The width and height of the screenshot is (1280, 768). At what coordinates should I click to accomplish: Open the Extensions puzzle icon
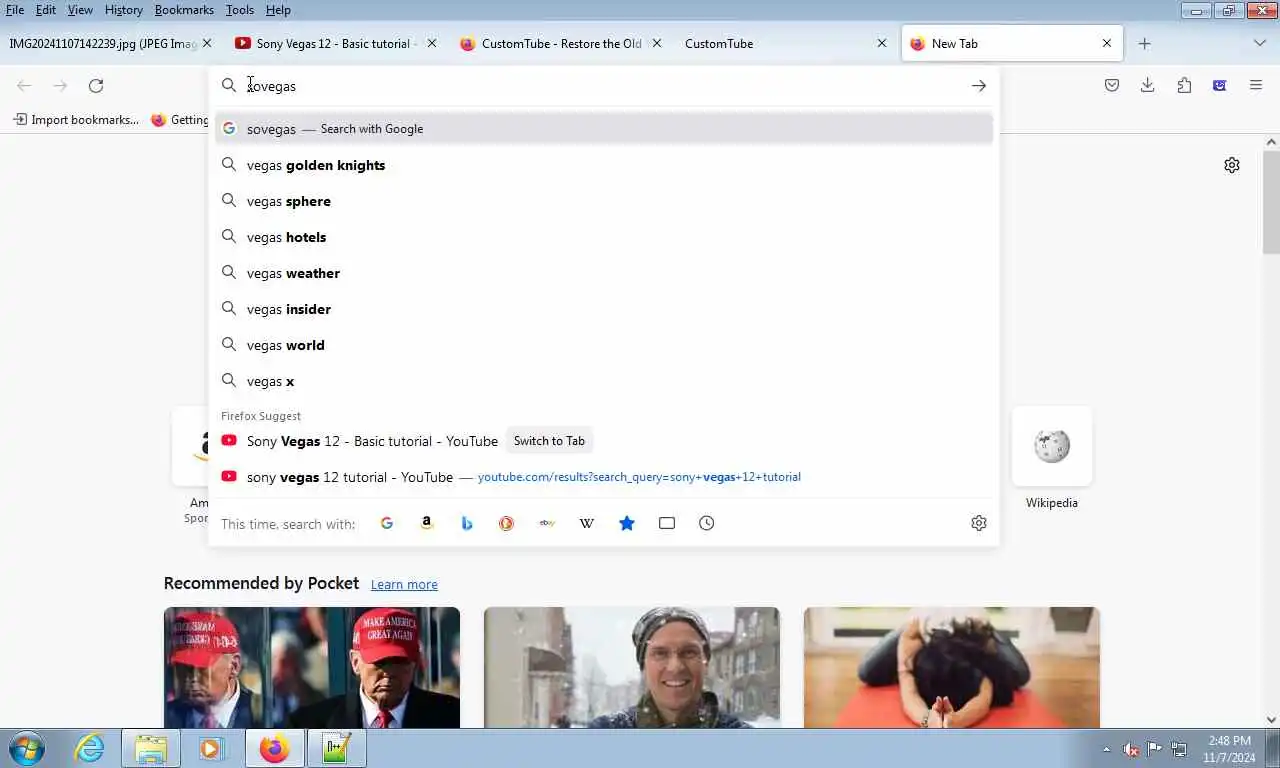point(1184,86)
